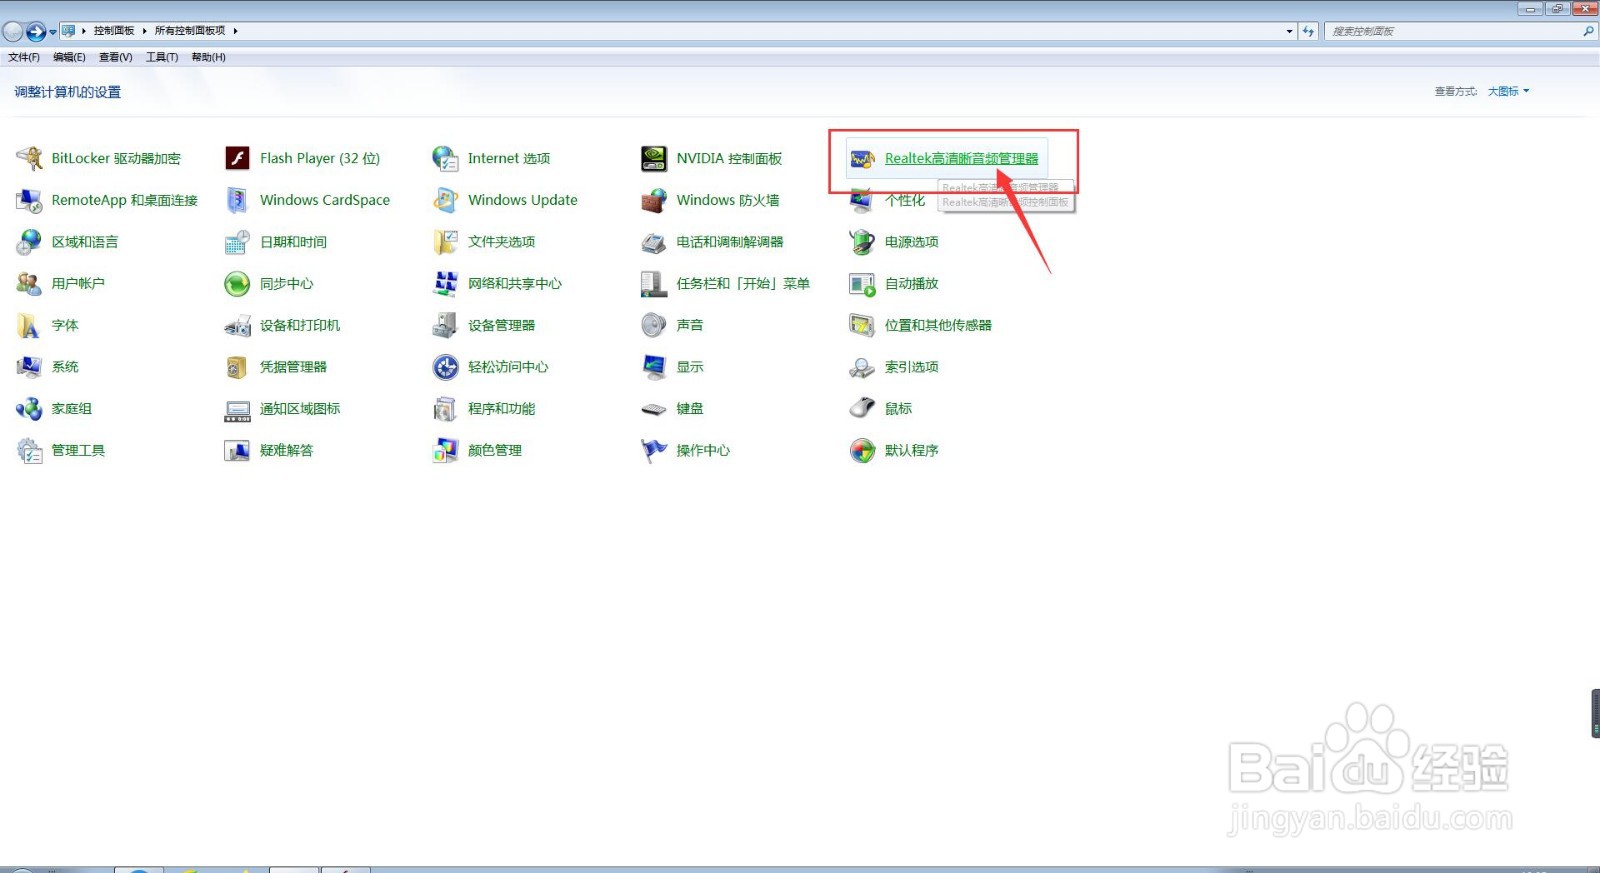Open 家庭组 homegroup icon
1600x873 pixels.
[x=30, y=409]
